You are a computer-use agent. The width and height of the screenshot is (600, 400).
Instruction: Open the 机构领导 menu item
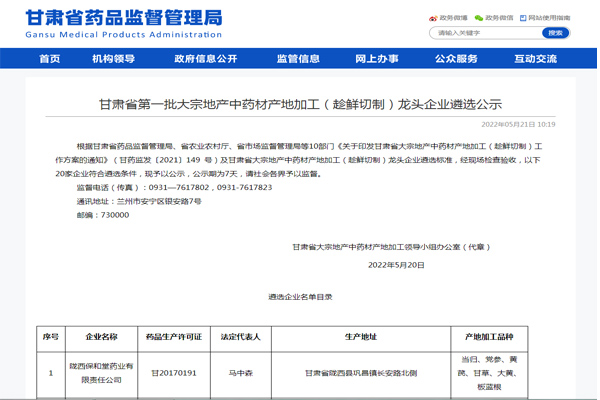click(x=113, y=59)
